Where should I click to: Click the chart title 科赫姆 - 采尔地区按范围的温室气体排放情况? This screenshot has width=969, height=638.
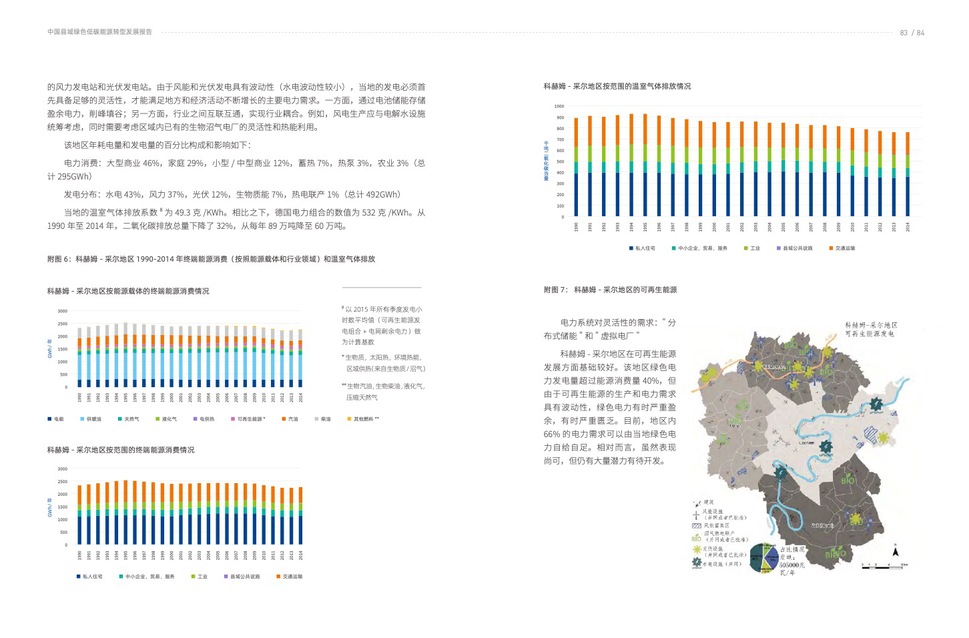(x=617, y=86)
